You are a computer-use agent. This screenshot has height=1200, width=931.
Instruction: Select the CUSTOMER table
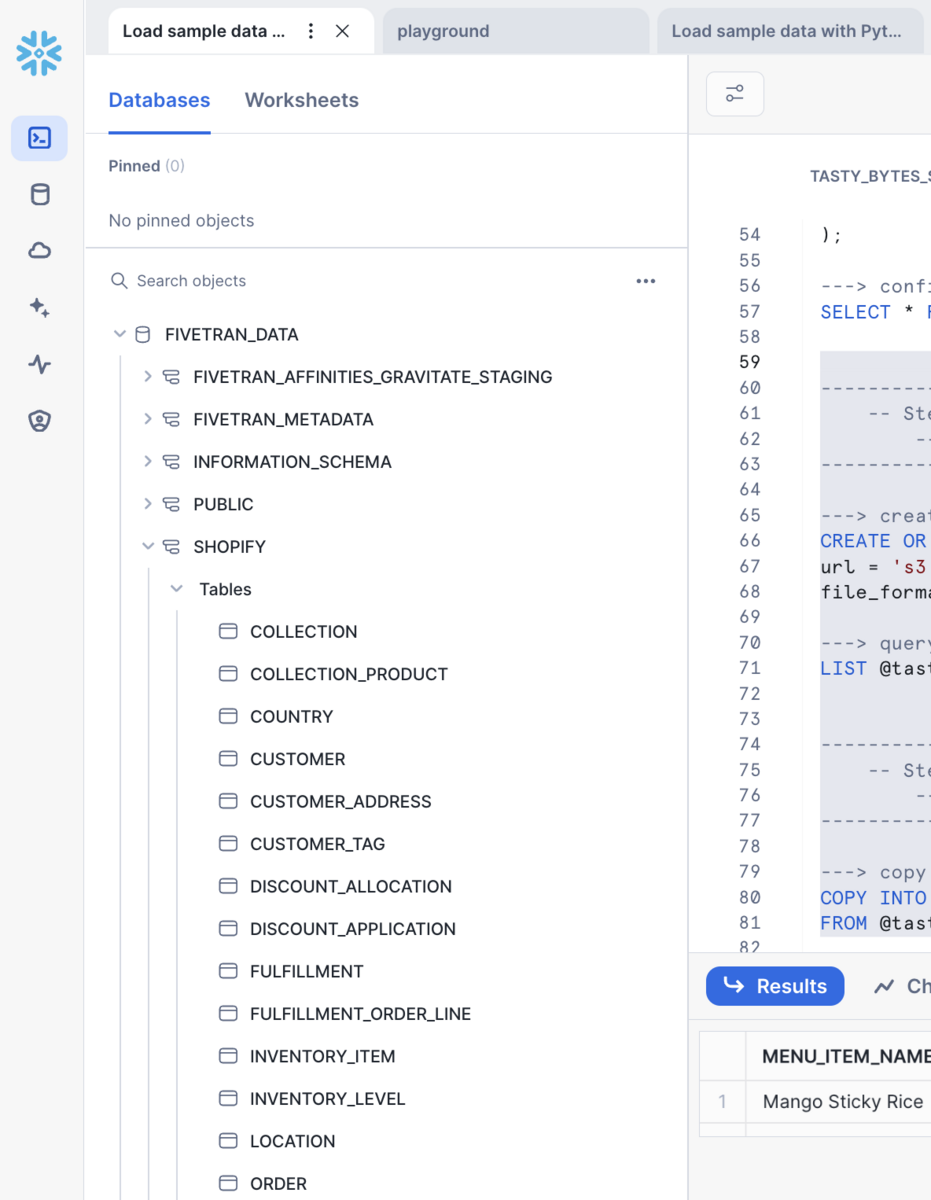[298, 759]
